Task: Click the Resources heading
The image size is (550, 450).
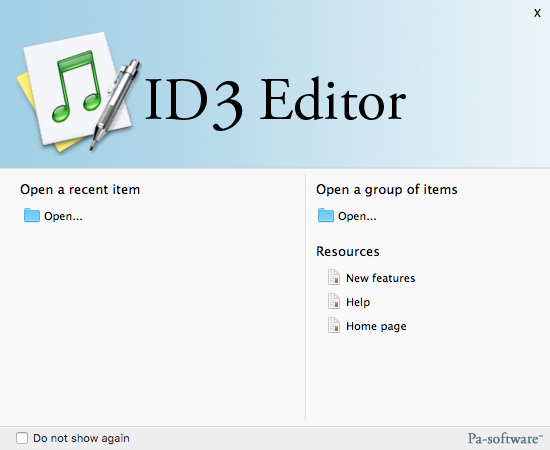Action: [348, 251]
